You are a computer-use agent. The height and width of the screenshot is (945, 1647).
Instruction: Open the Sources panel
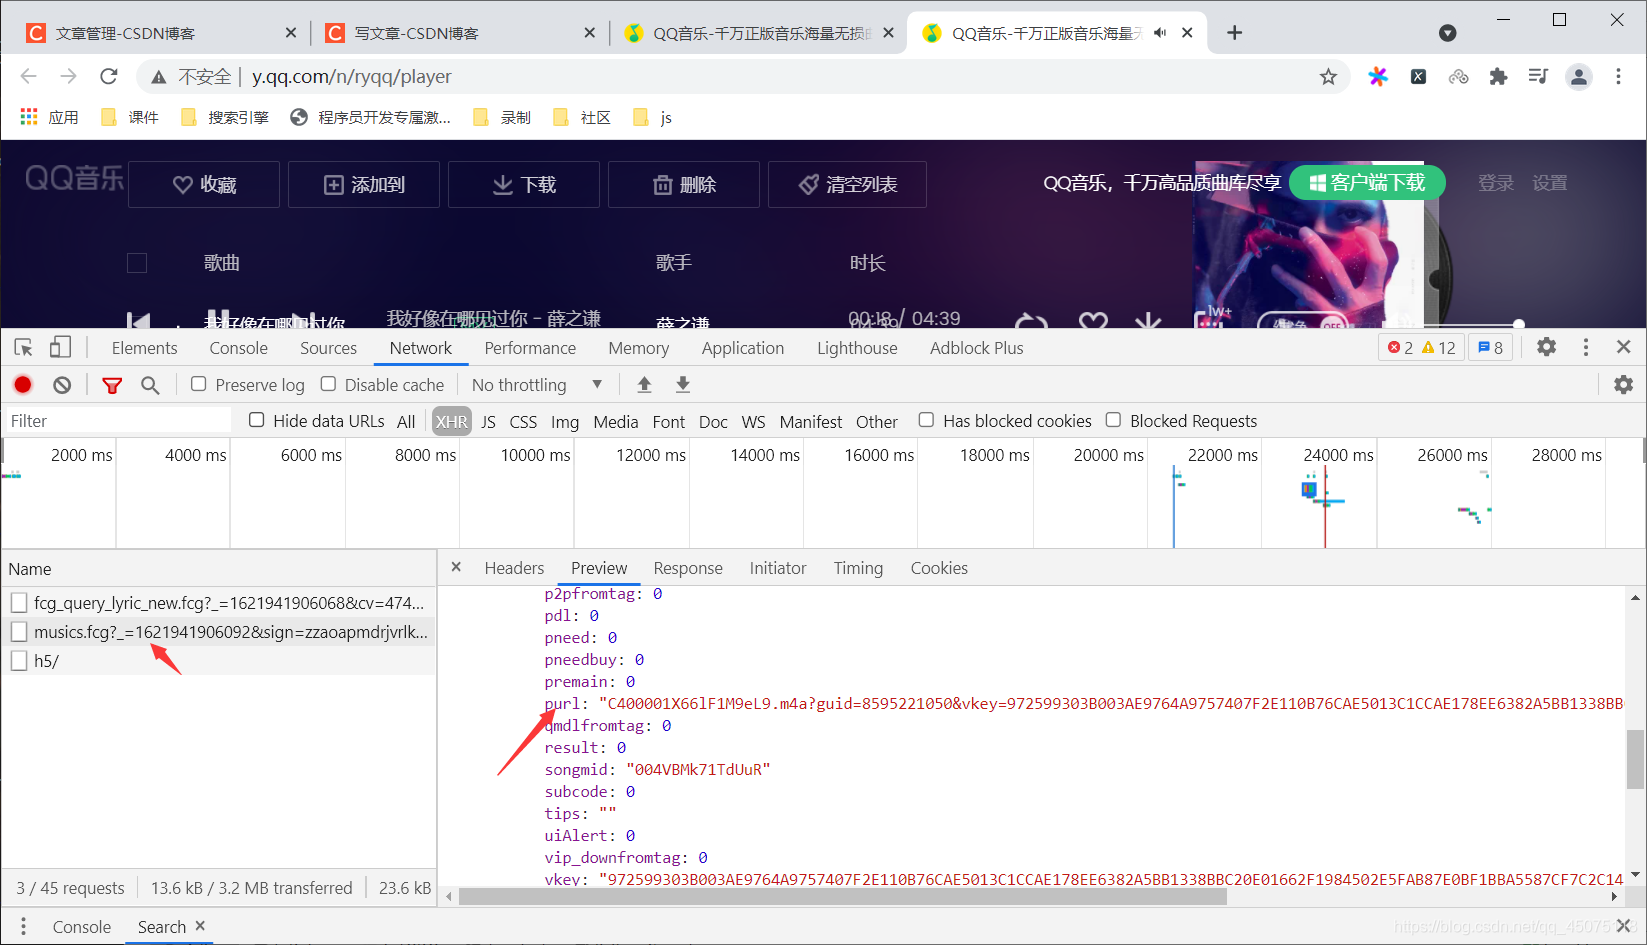pos(328,348)
